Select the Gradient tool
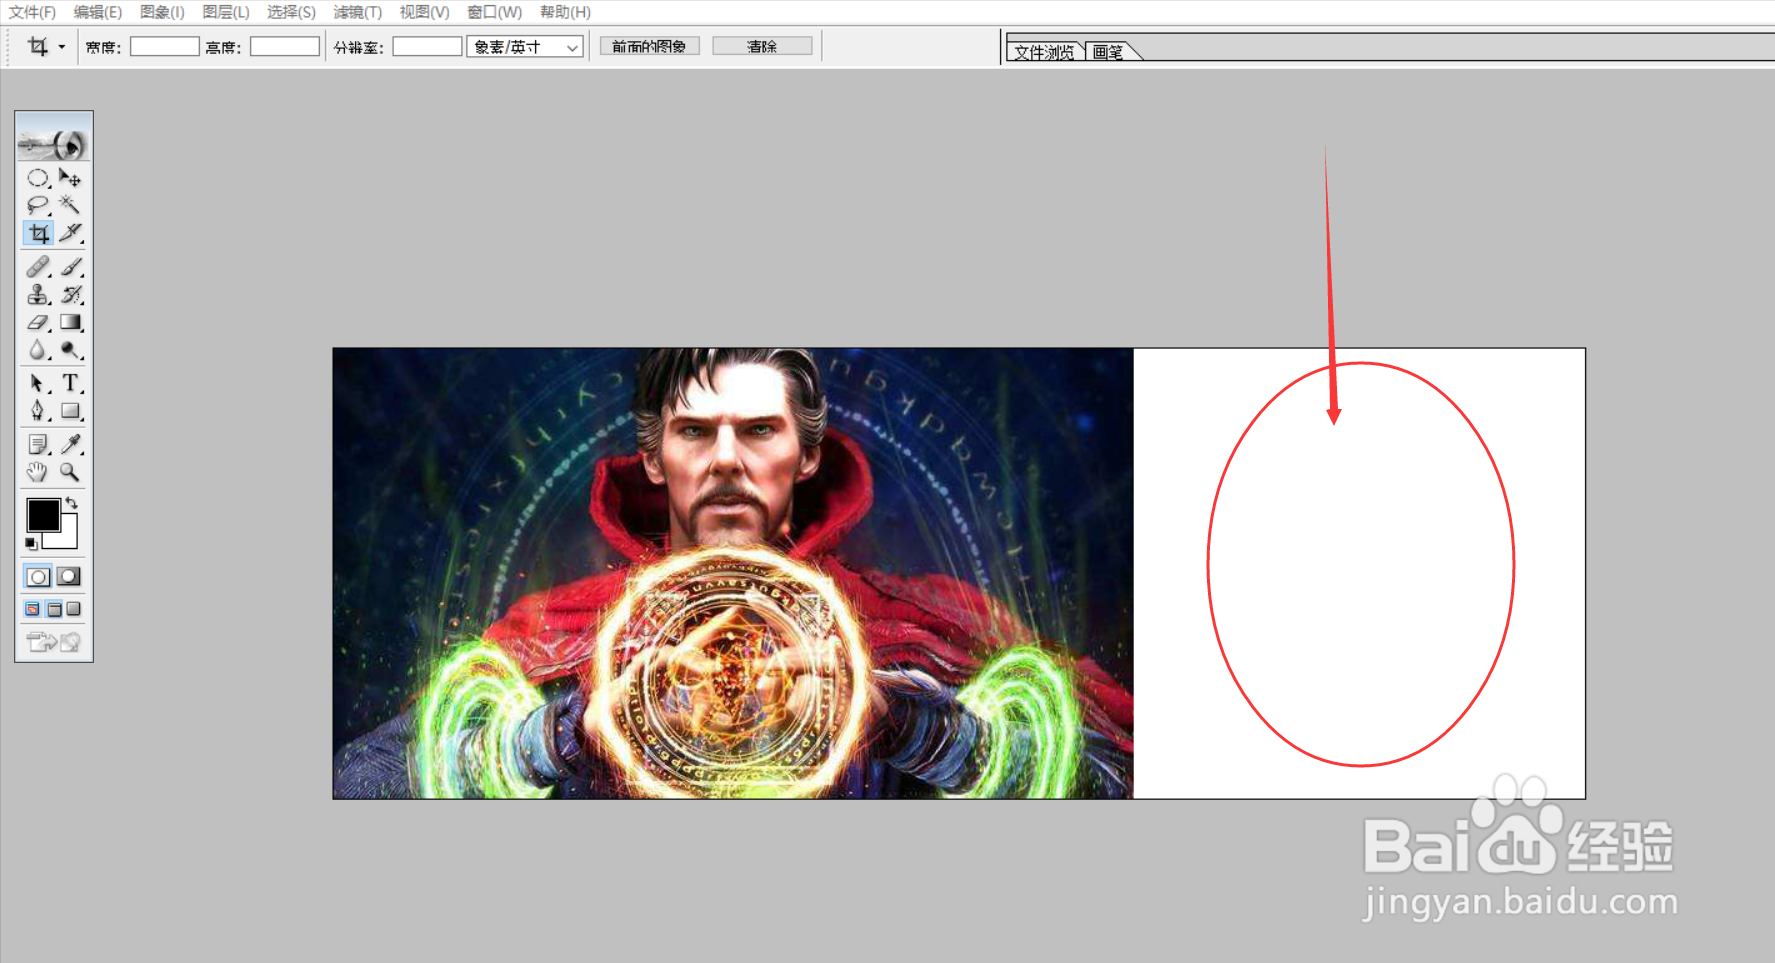 70,322
